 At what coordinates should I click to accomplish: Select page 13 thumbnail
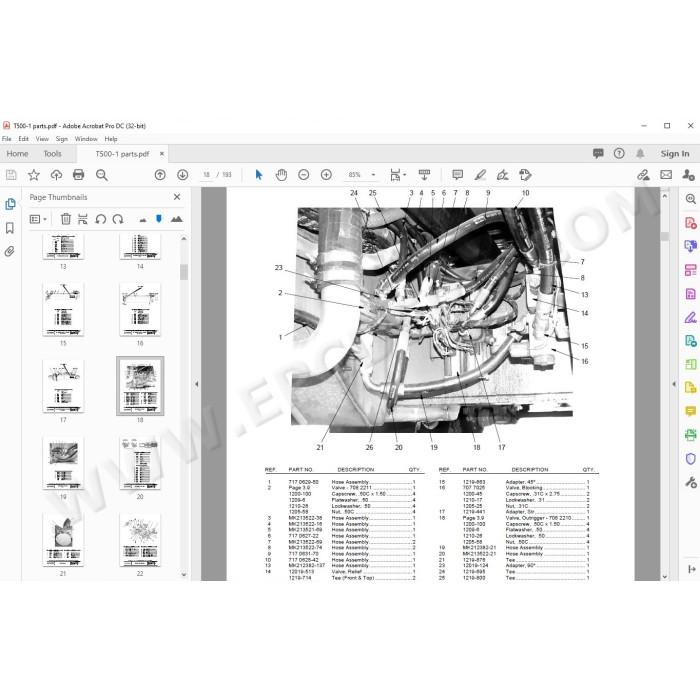63,246
